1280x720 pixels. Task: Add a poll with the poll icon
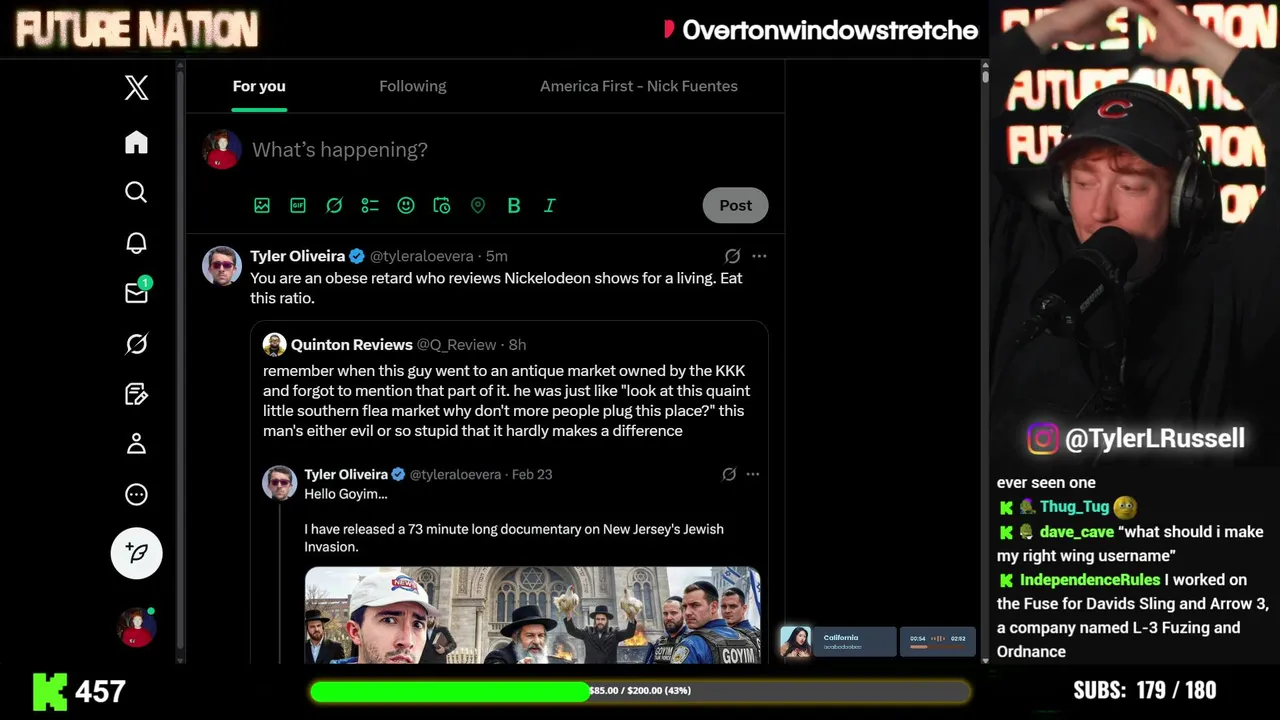pos(370,205)
